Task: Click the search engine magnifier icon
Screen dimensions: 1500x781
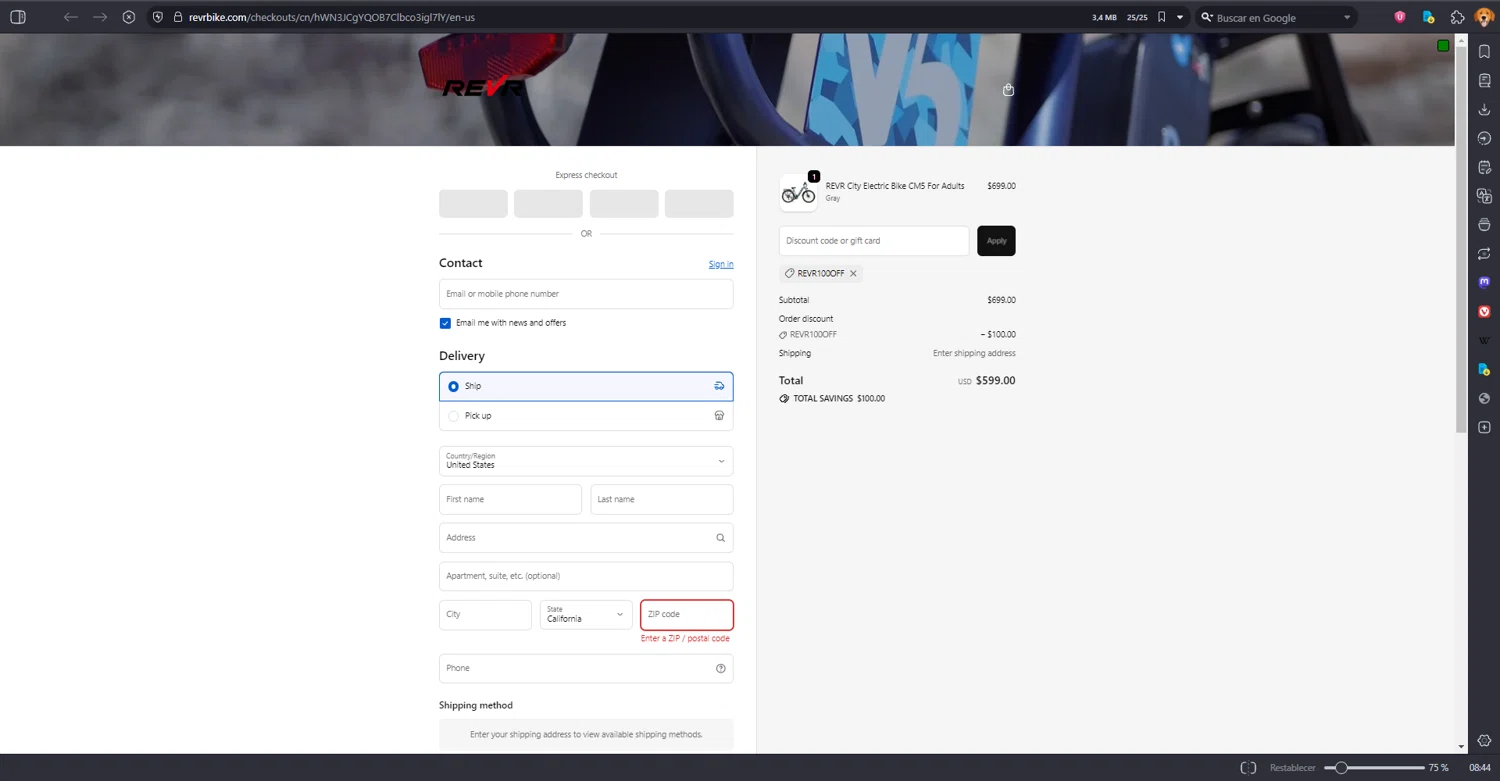Action: coord(1206,17)
